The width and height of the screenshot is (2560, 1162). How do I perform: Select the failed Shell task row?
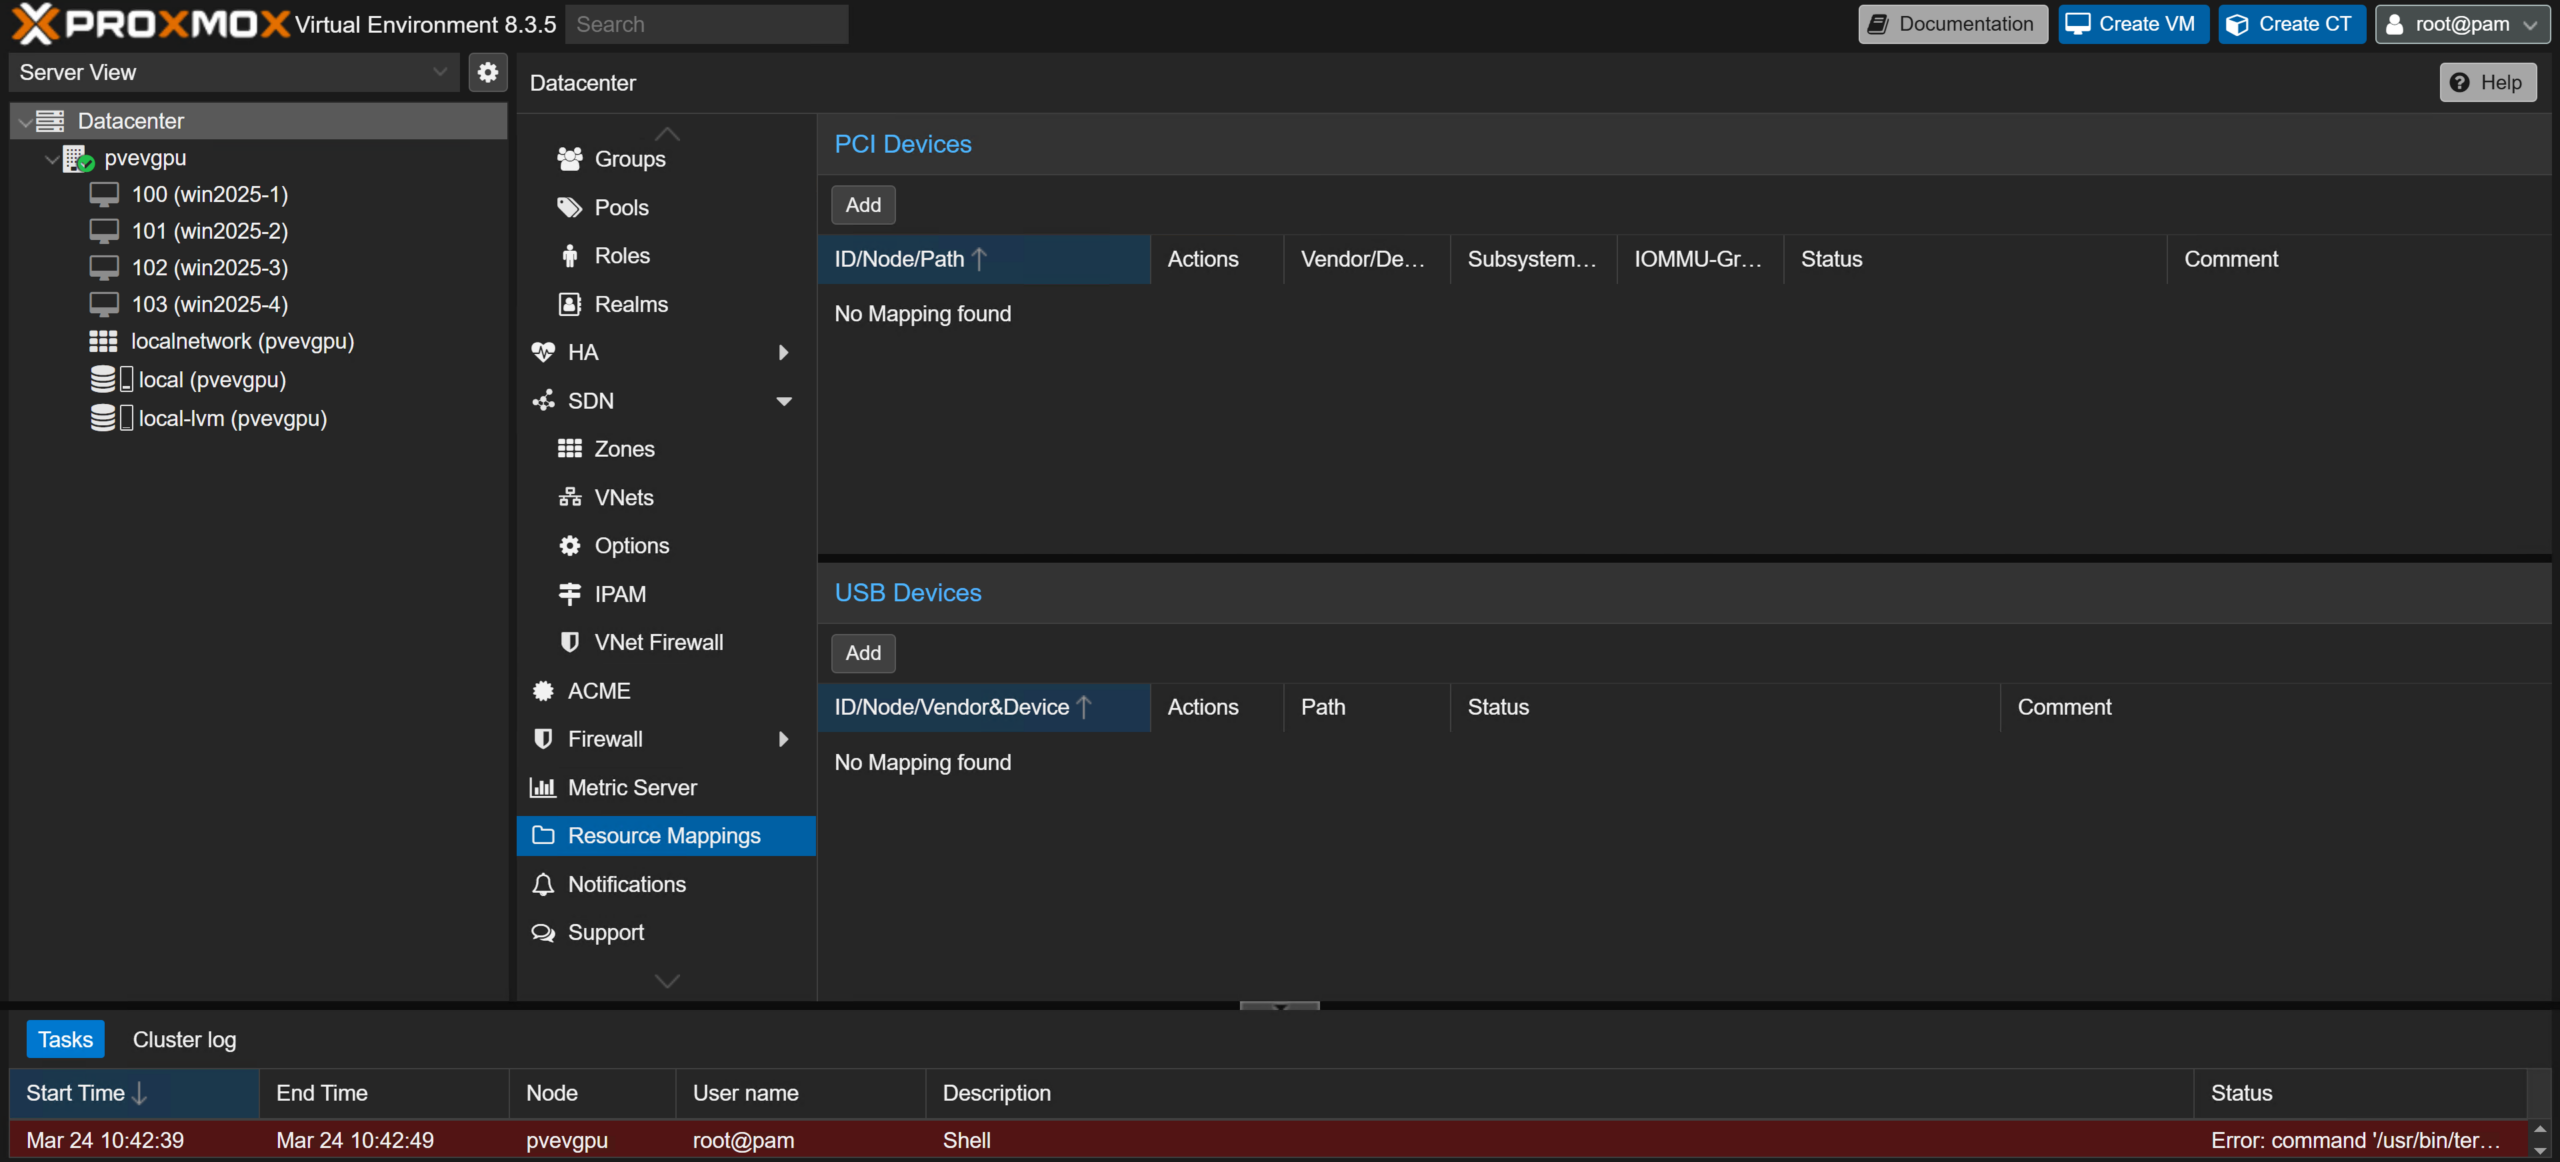tap(1268, 1140)
